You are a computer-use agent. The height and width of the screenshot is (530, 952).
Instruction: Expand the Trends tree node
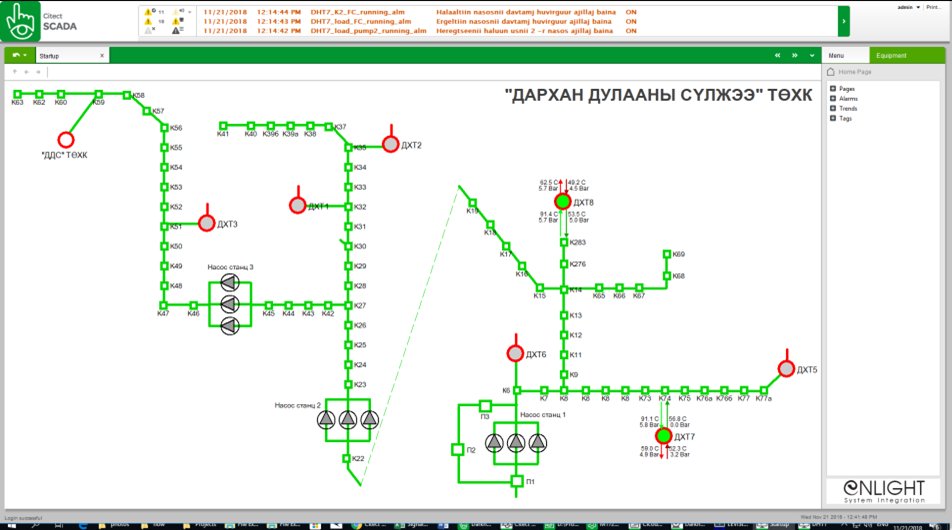coord(833,108)
